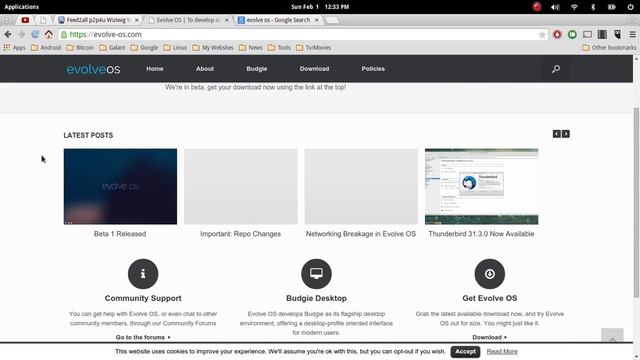Open a new tab with the blank tab button
Screen dimensions: 640x360
333,20
